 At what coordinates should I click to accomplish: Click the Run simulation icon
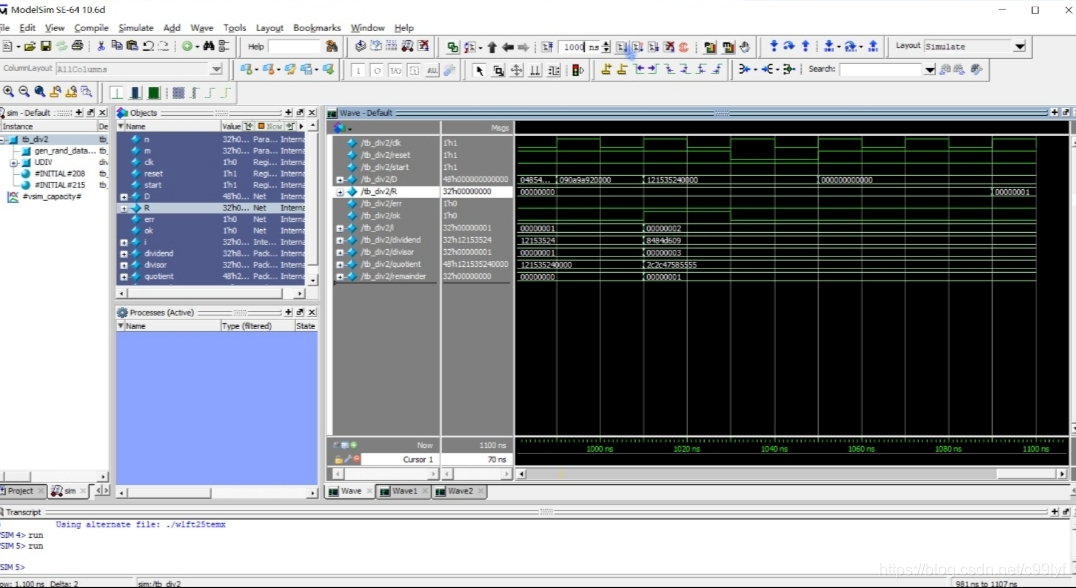tap(621, 47)
